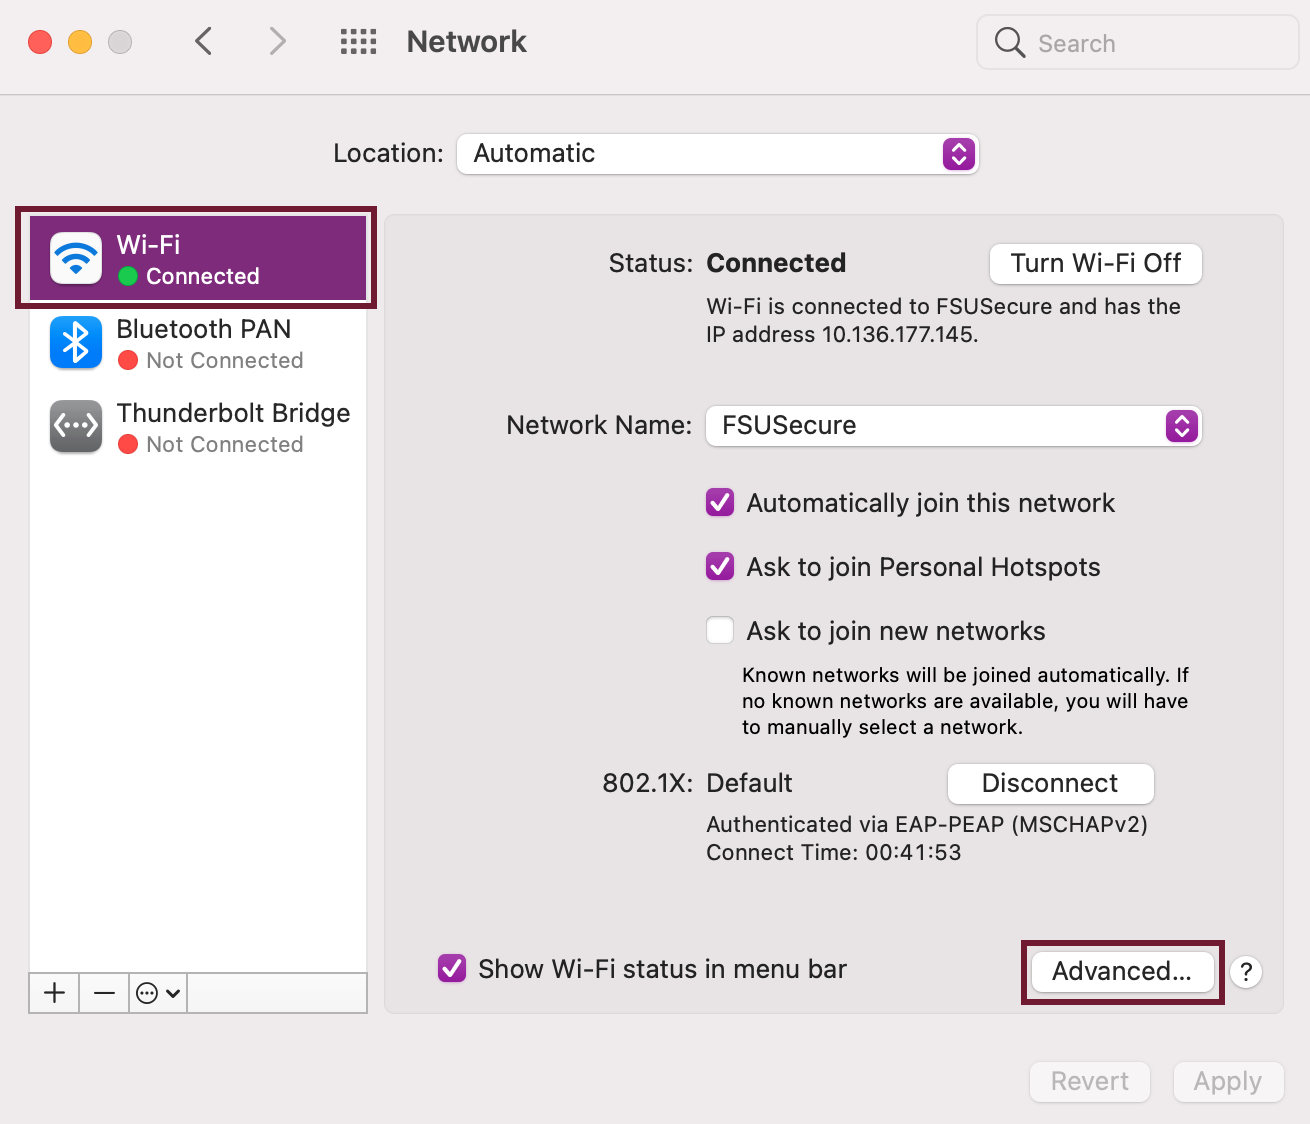
Task: Disable Show Wi-Fi status in menu bar
Action: pos(452,968)
